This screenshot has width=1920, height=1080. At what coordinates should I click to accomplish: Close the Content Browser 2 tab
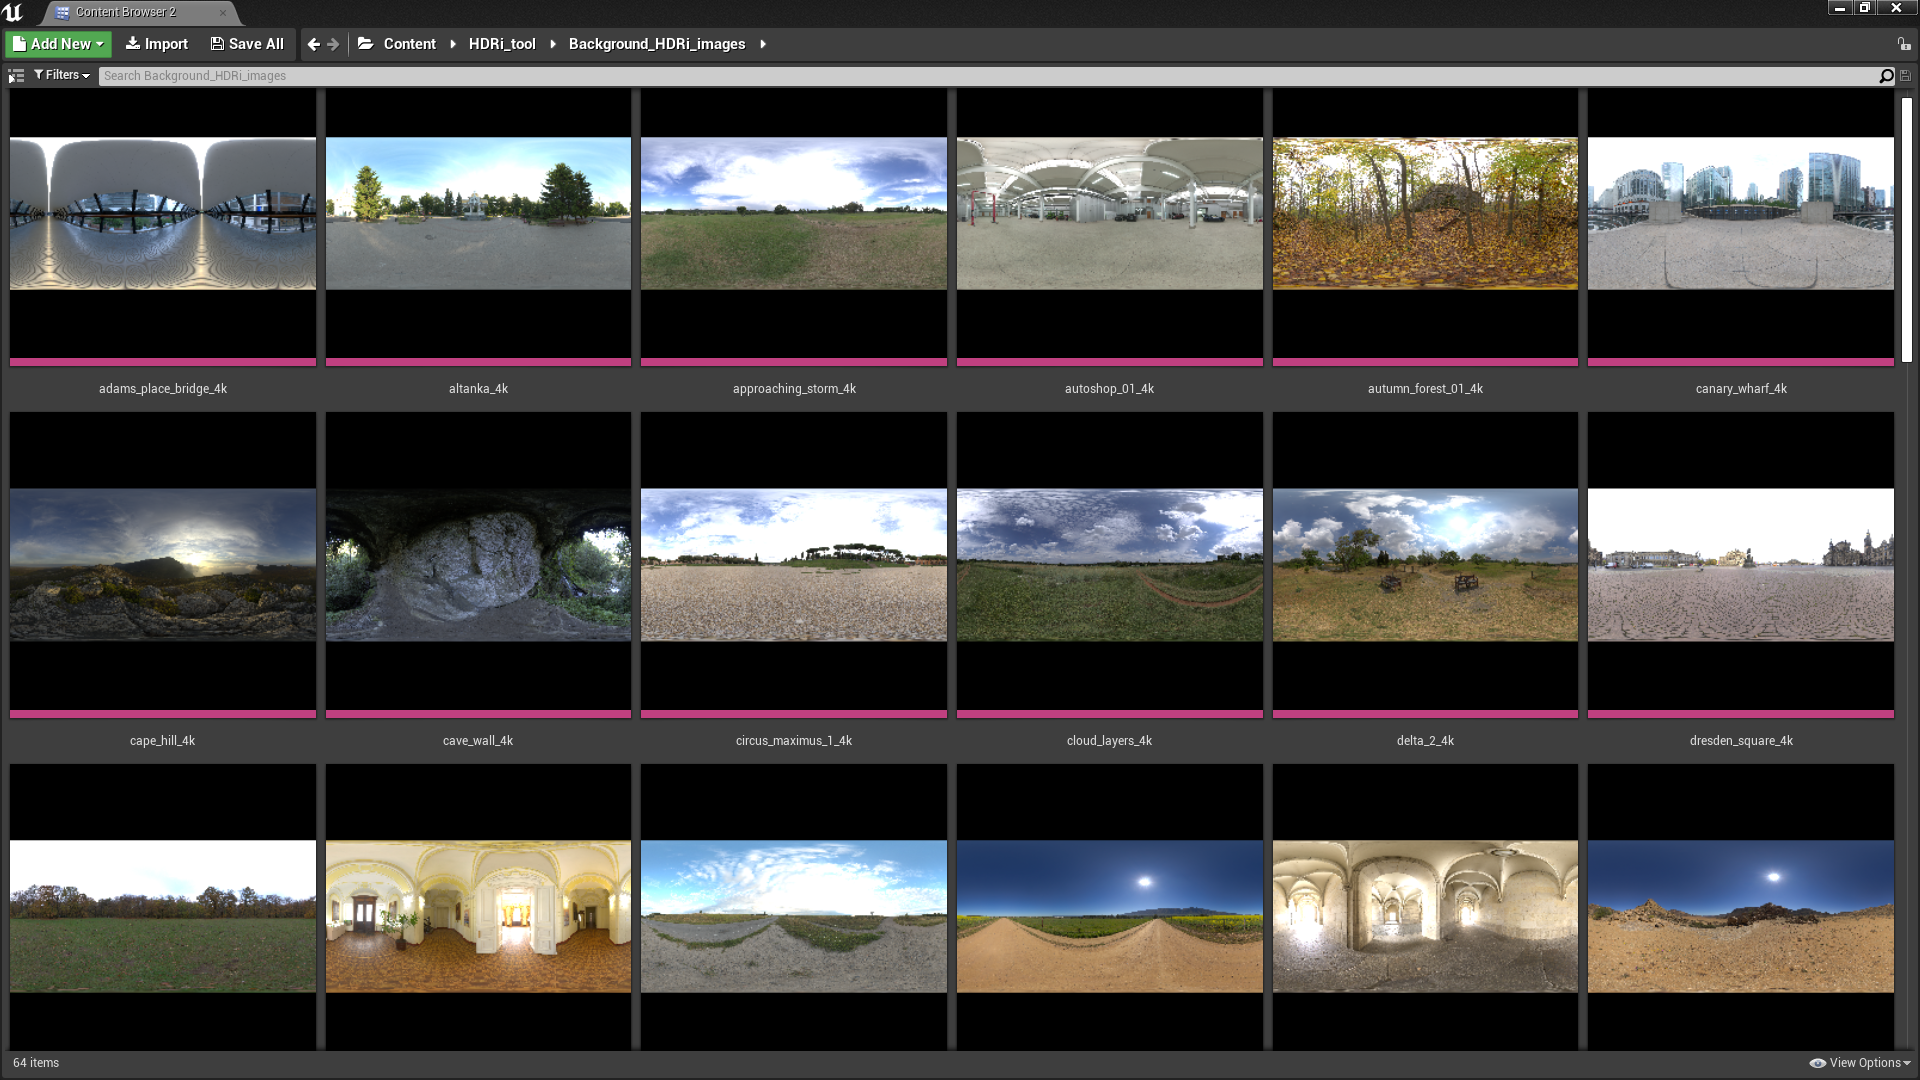click(222, 13)
